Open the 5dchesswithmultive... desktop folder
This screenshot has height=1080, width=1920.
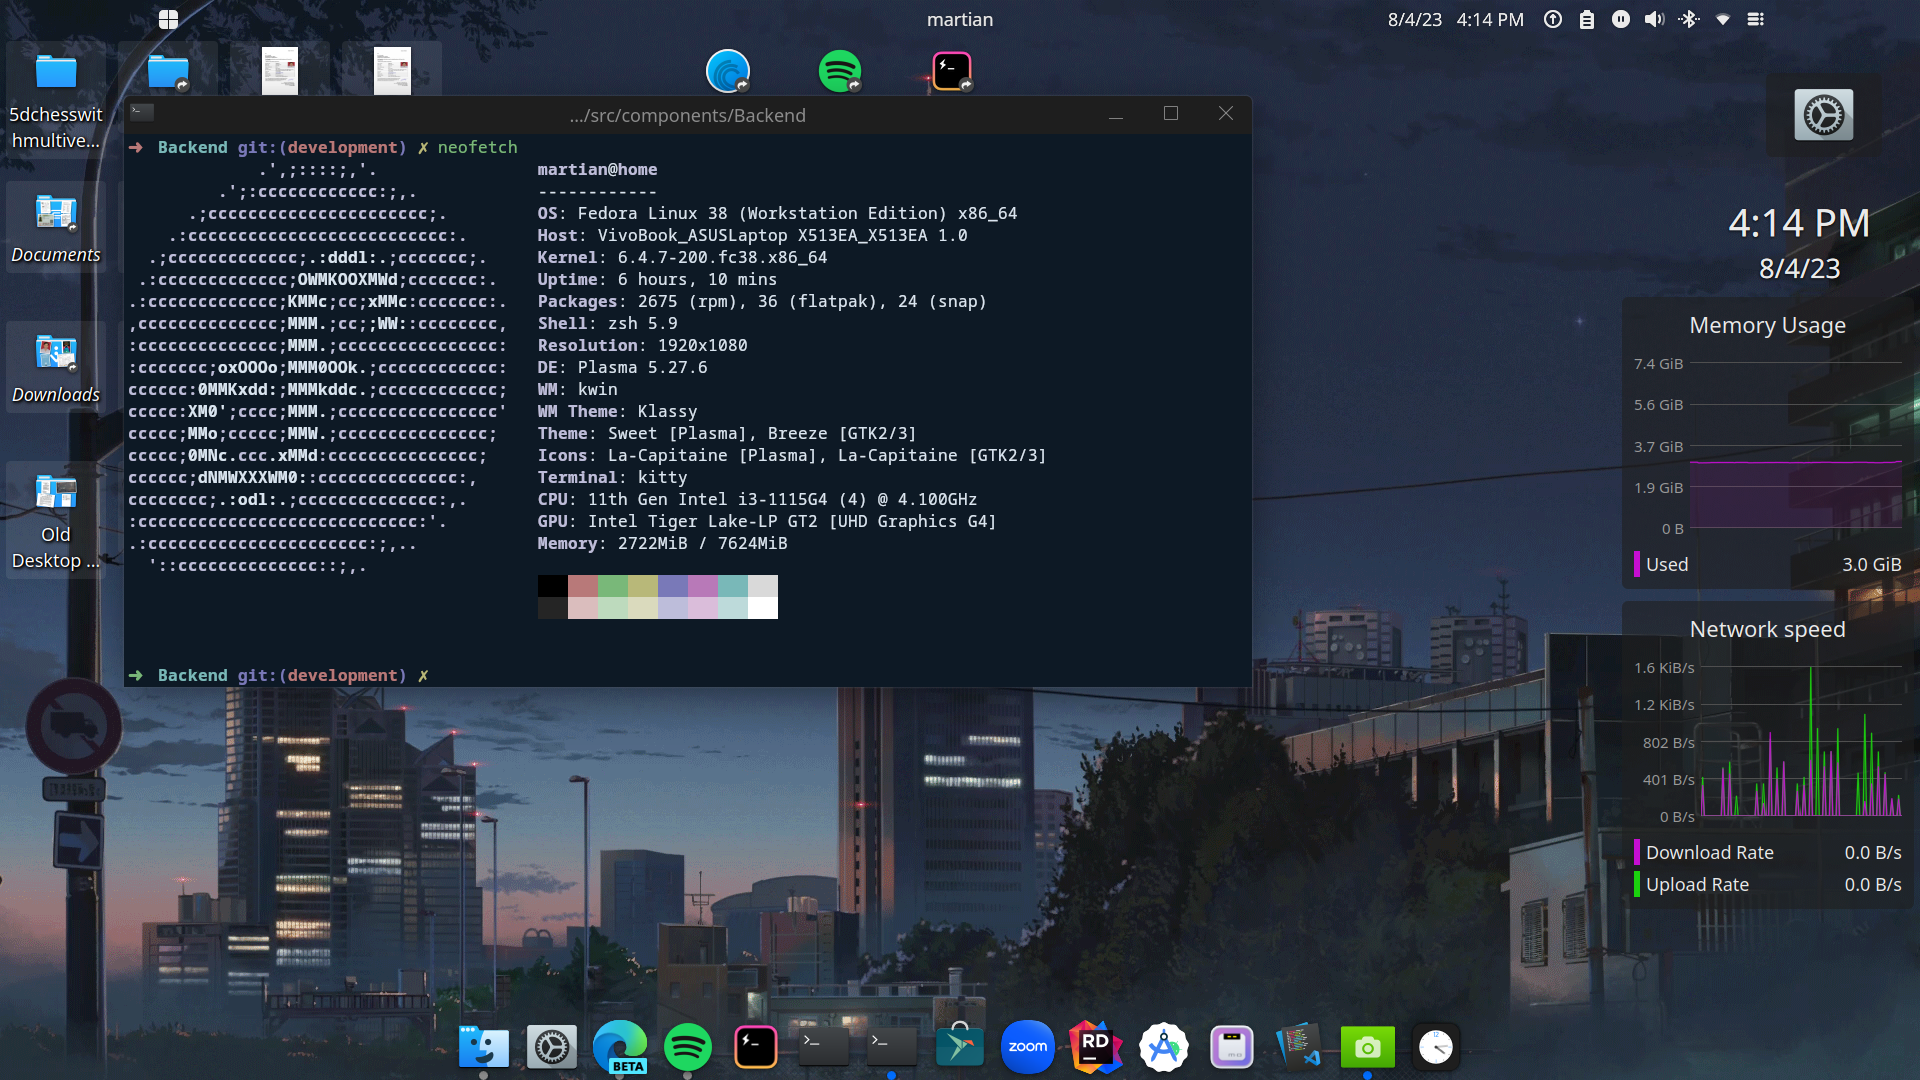click(x=56, y=98)
